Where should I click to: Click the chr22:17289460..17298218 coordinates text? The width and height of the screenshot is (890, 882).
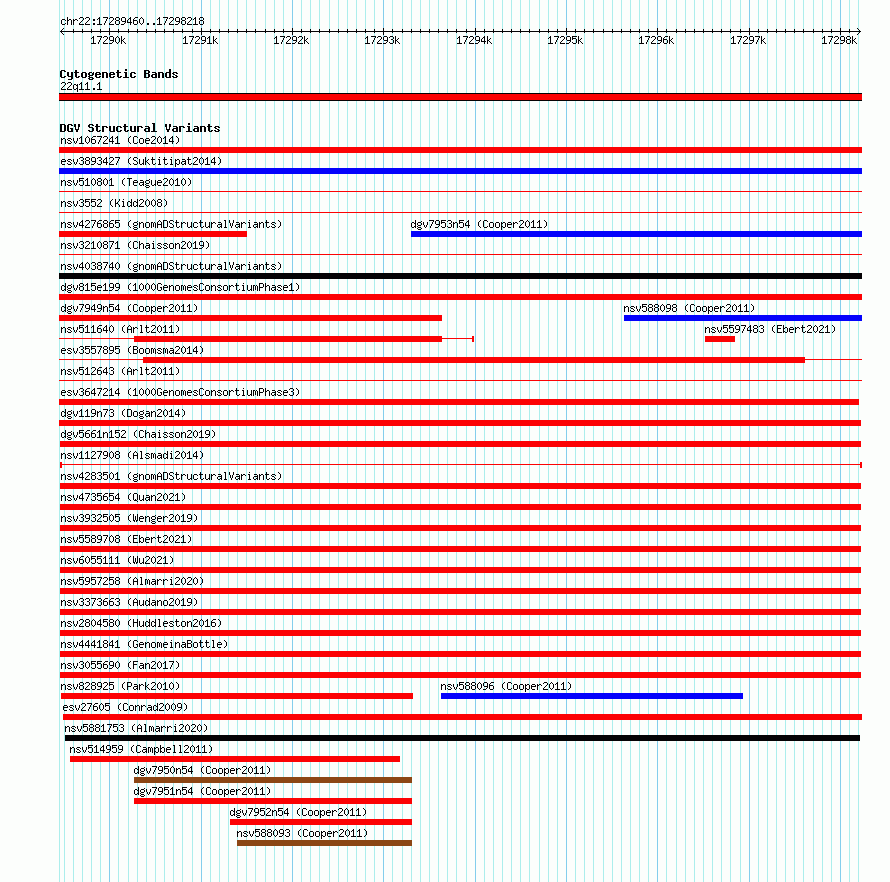click(132, 21)
